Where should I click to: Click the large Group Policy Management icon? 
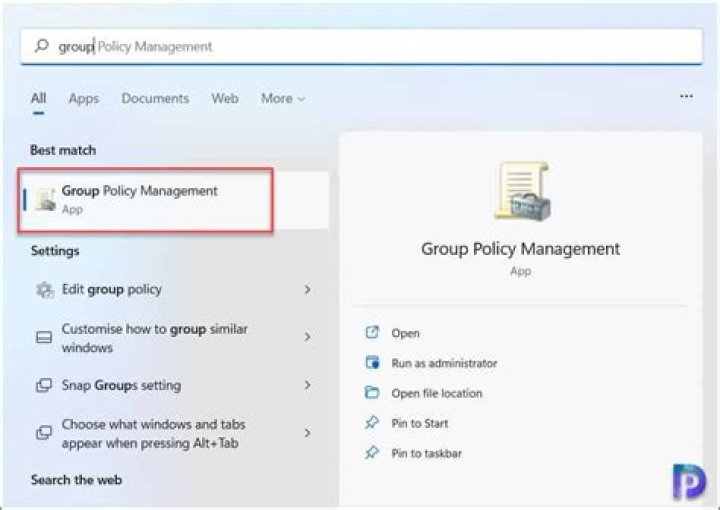point(522,191)
